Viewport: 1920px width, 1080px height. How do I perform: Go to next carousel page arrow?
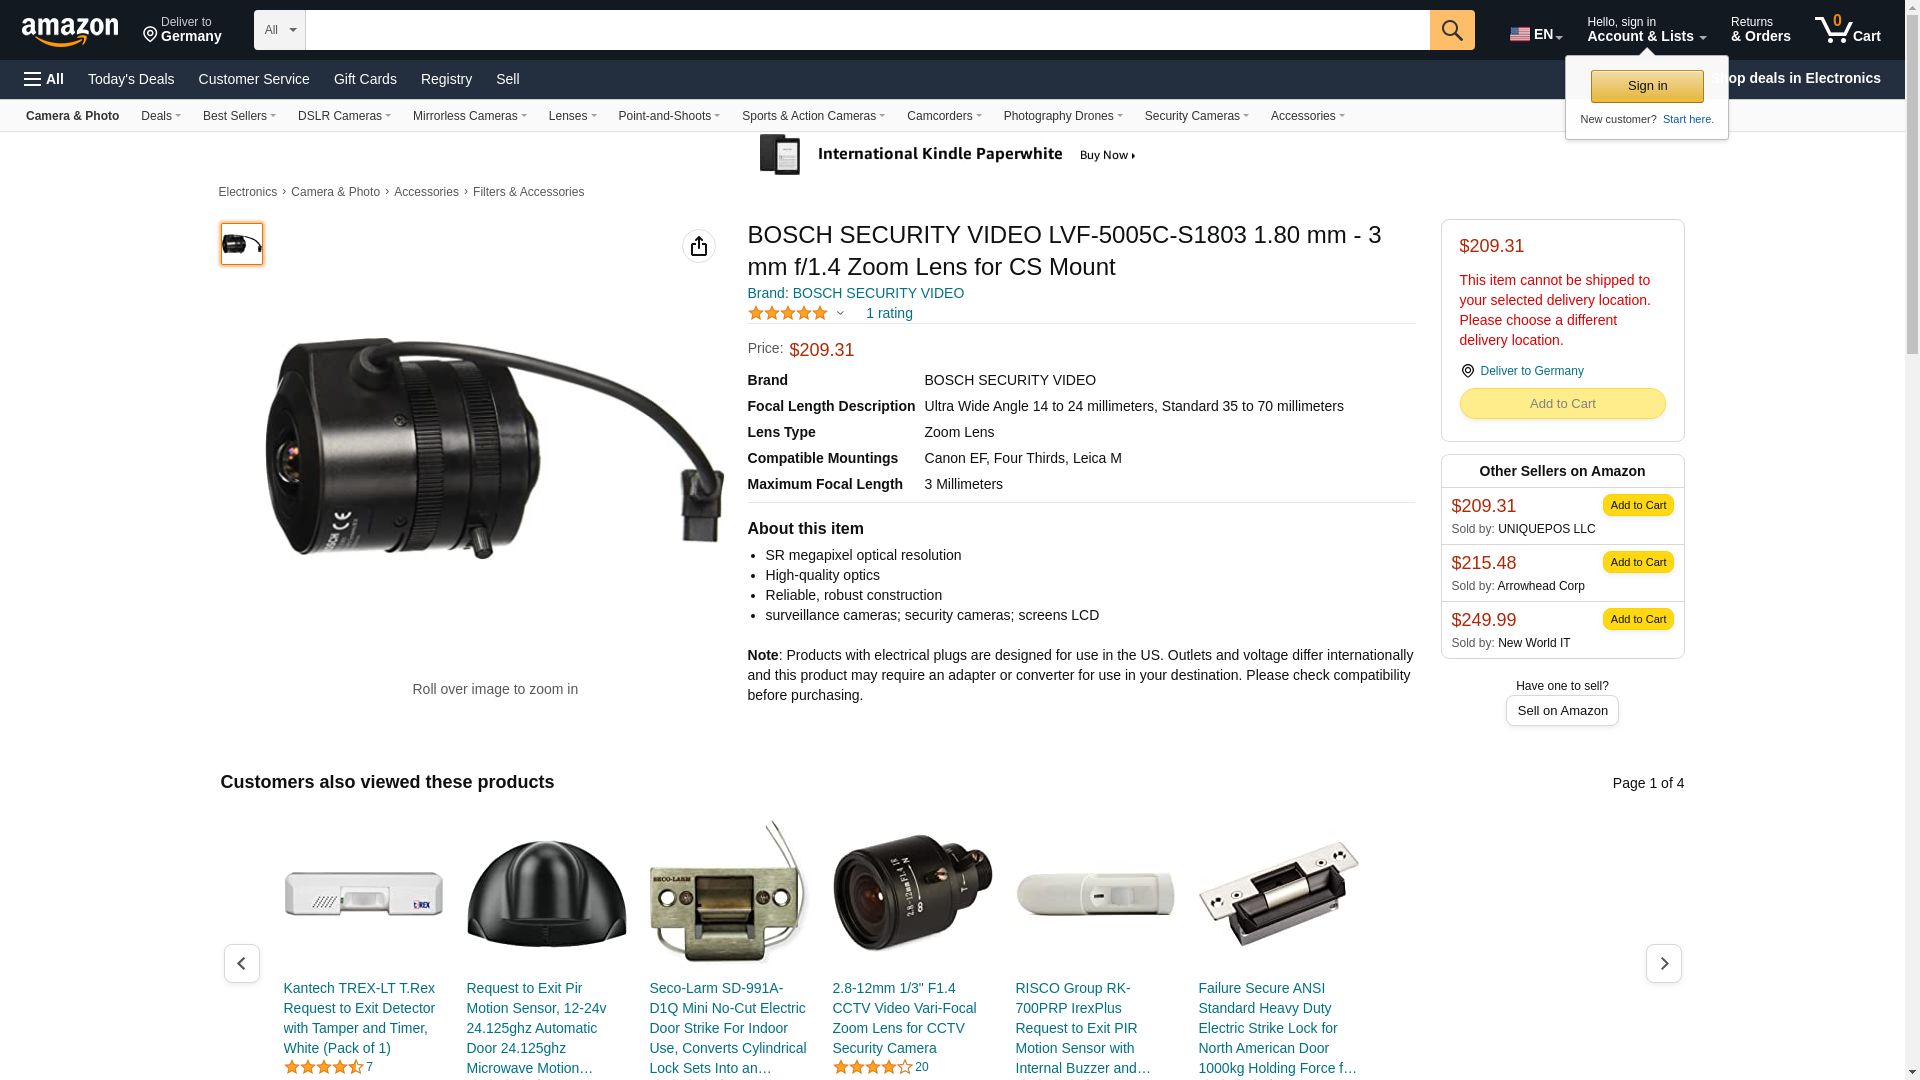[x=1664, y=963]
